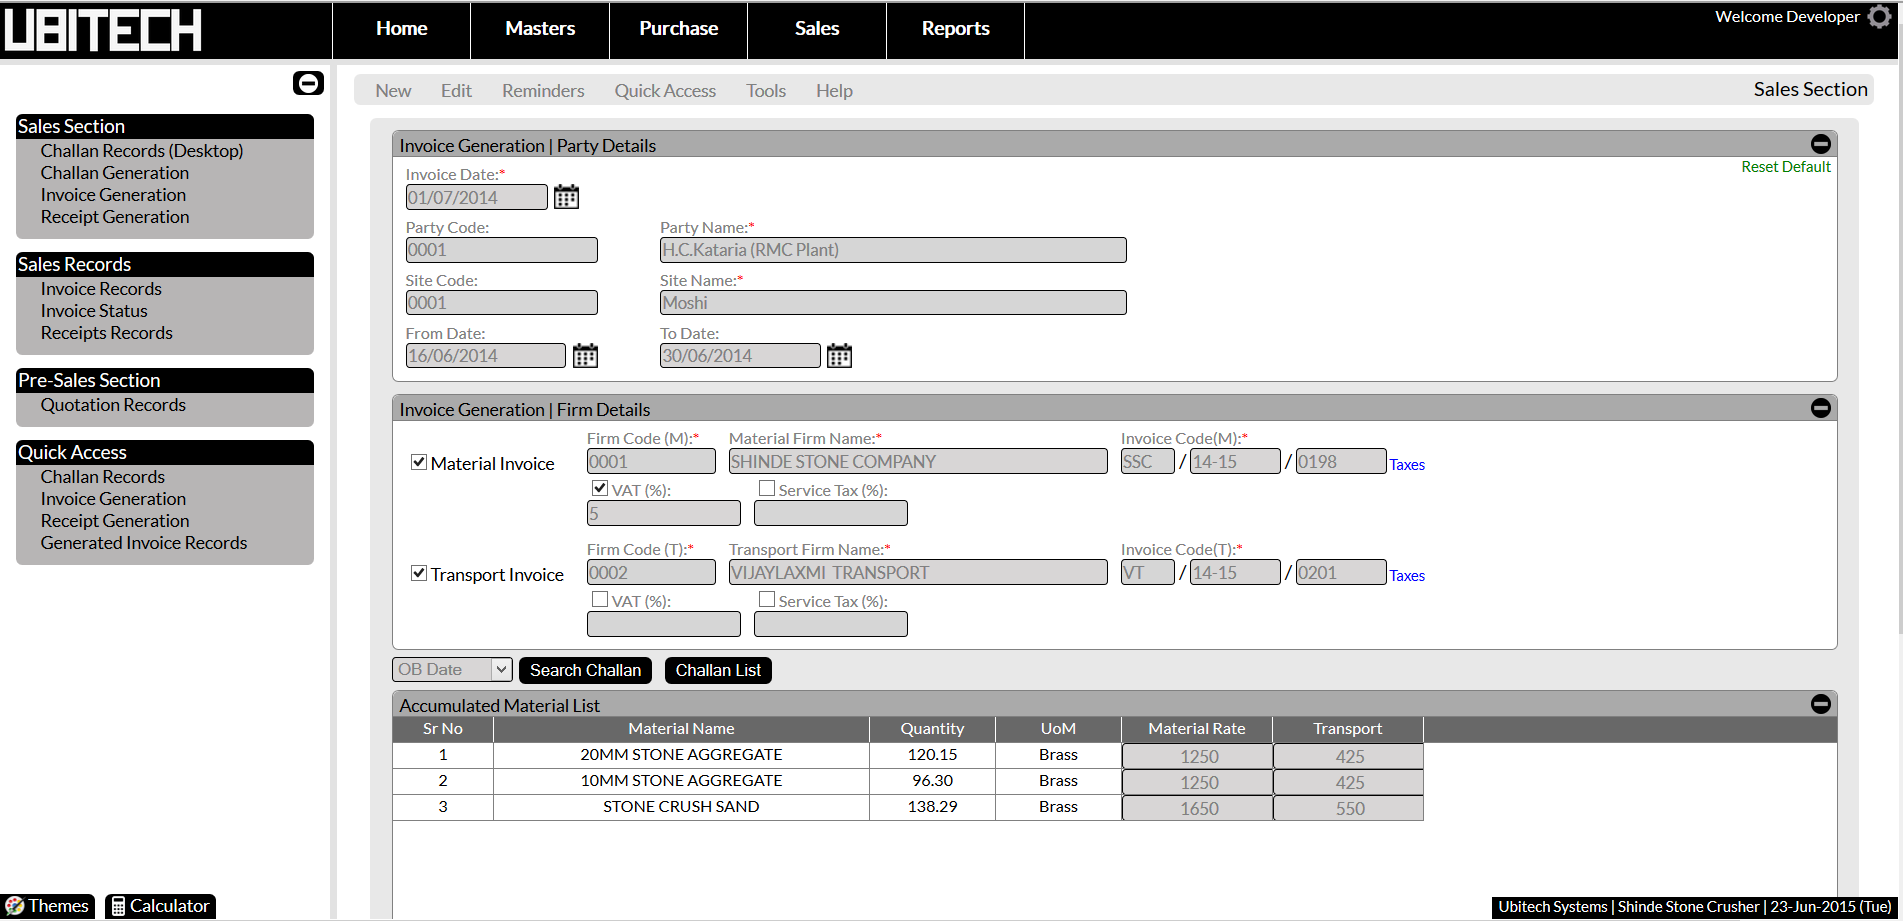The image size is (1903, 921).
Task: Uncheck the Material Invoice checkbox
Action: [419, 462]
